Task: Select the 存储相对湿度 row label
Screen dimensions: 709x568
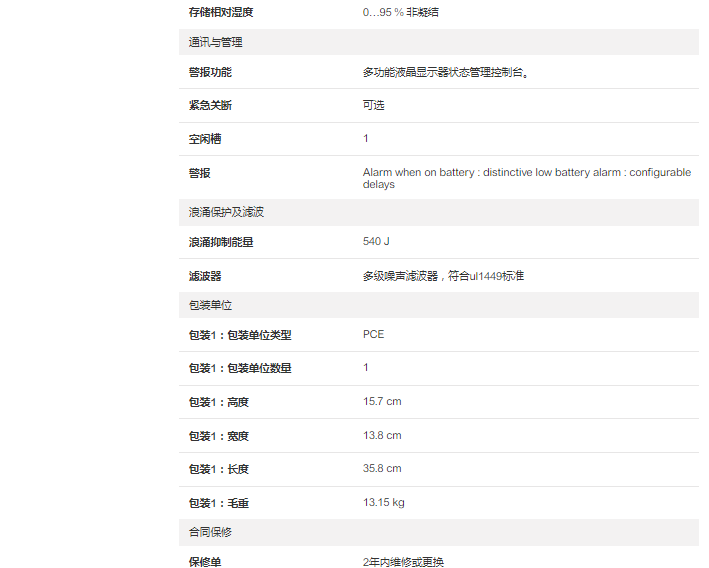Action: 221,12
